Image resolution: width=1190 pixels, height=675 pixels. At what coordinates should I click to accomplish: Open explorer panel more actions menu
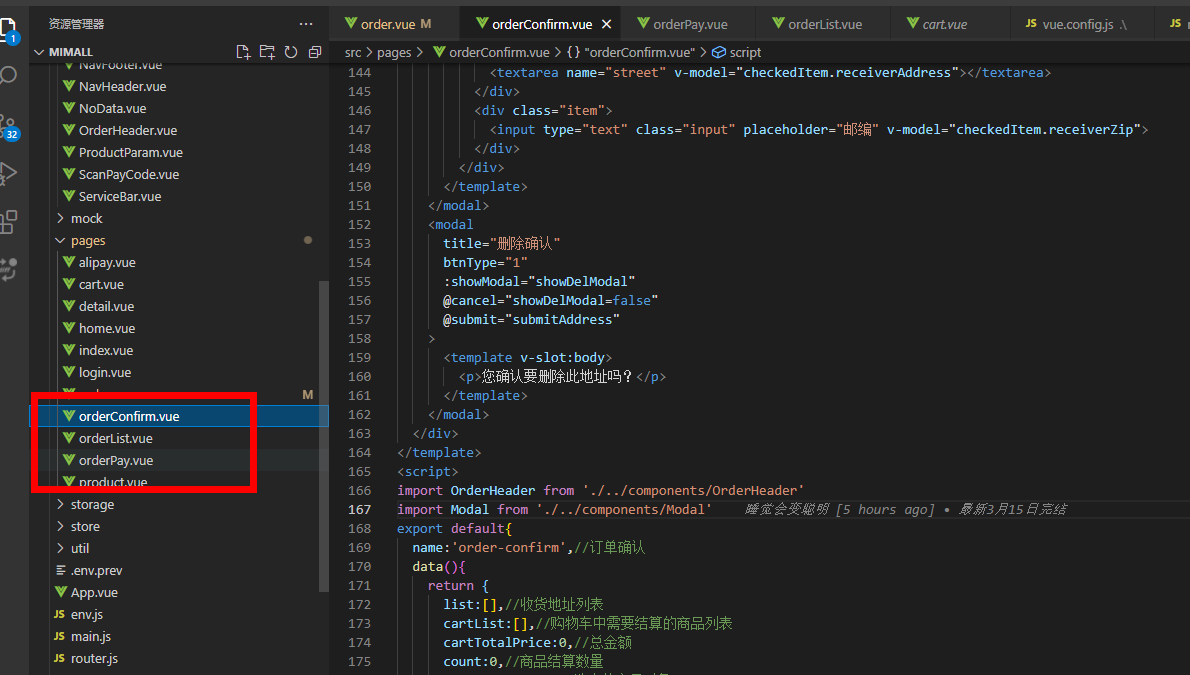306,23
